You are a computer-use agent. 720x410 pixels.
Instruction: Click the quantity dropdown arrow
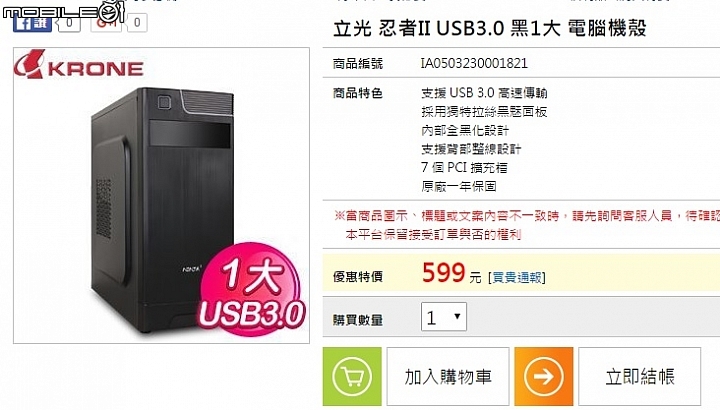click(x=457, y=316)
